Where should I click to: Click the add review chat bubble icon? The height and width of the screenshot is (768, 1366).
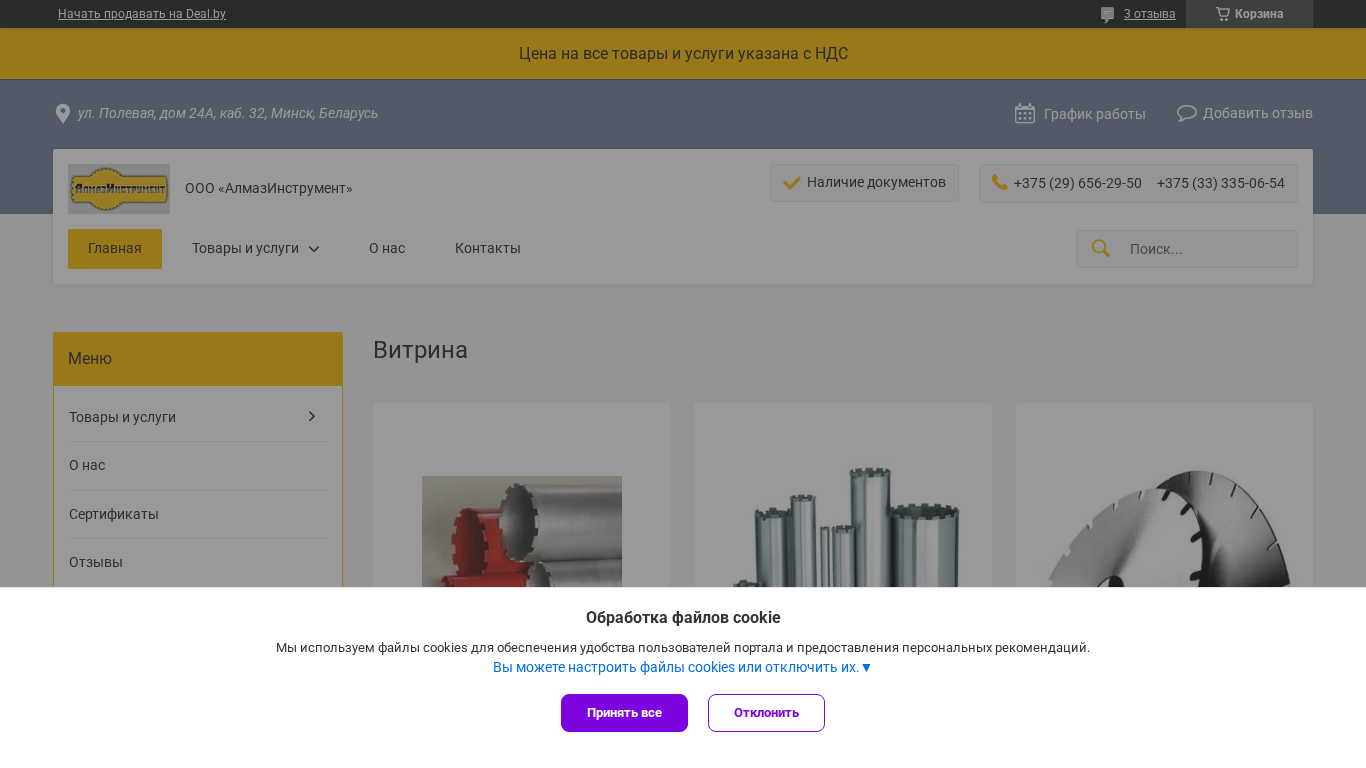coord(1187,113)
